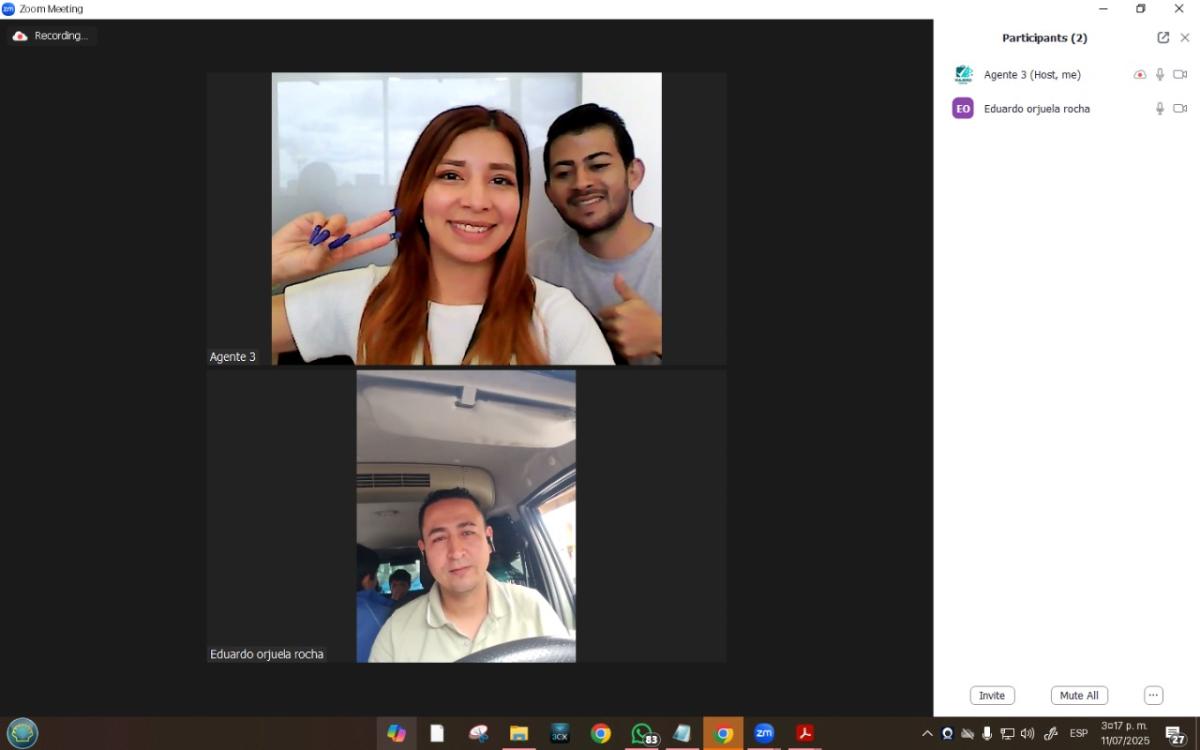This screenshot has width=1200, height=750.
Task: Toggle Agente 3's camera icon
Action: pos(1180,75)
